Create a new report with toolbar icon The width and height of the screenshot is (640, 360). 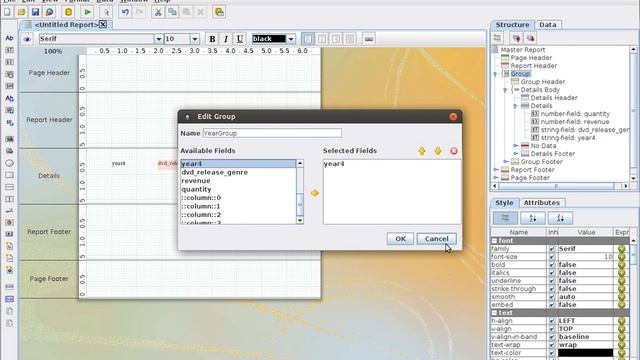[x=7, y=12]
